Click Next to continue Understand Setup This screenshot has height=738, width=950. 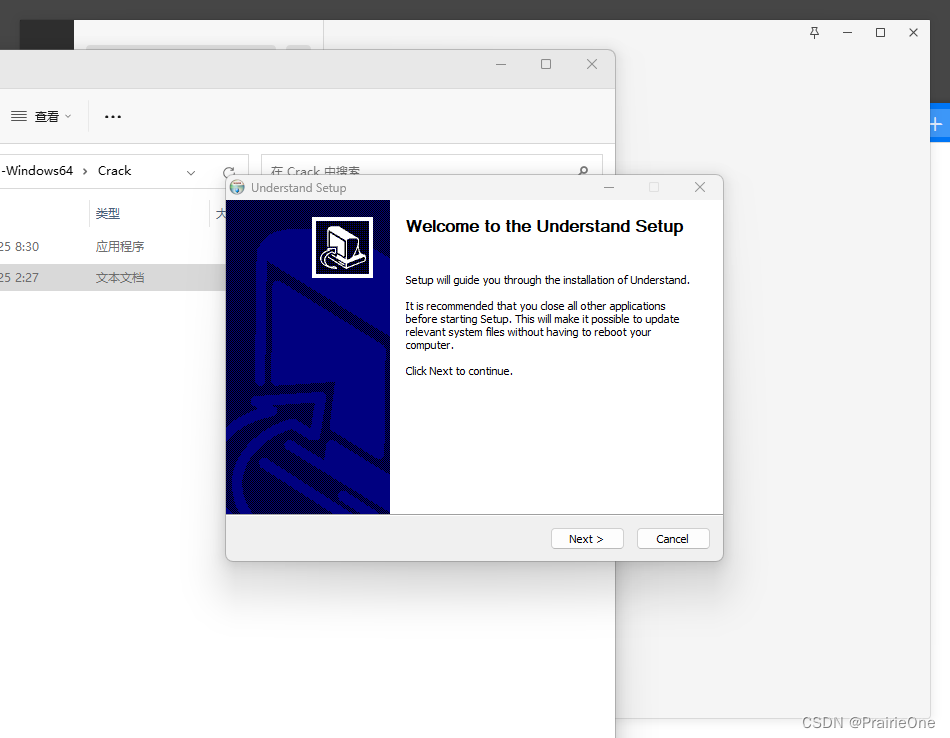pos(586,539)
